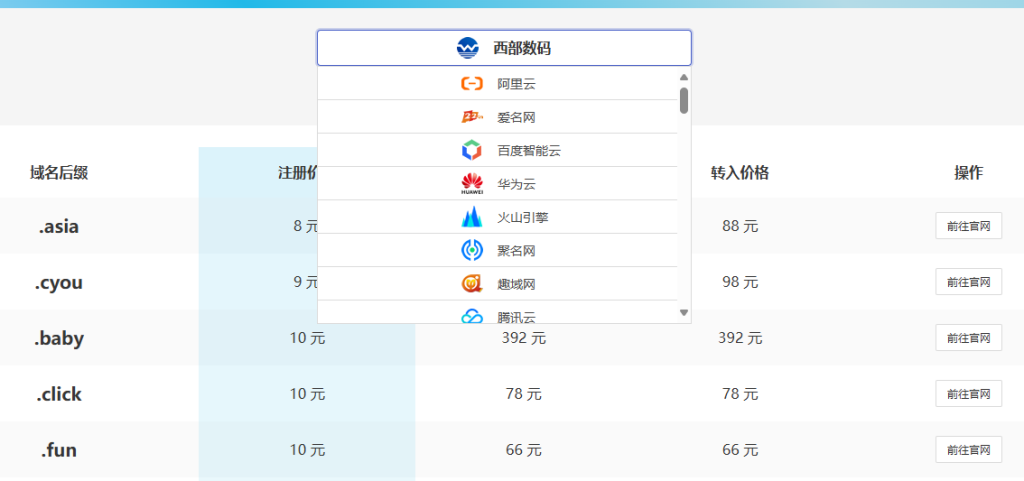Choose 百度智能云 in the dropdown list

(498, 151)
